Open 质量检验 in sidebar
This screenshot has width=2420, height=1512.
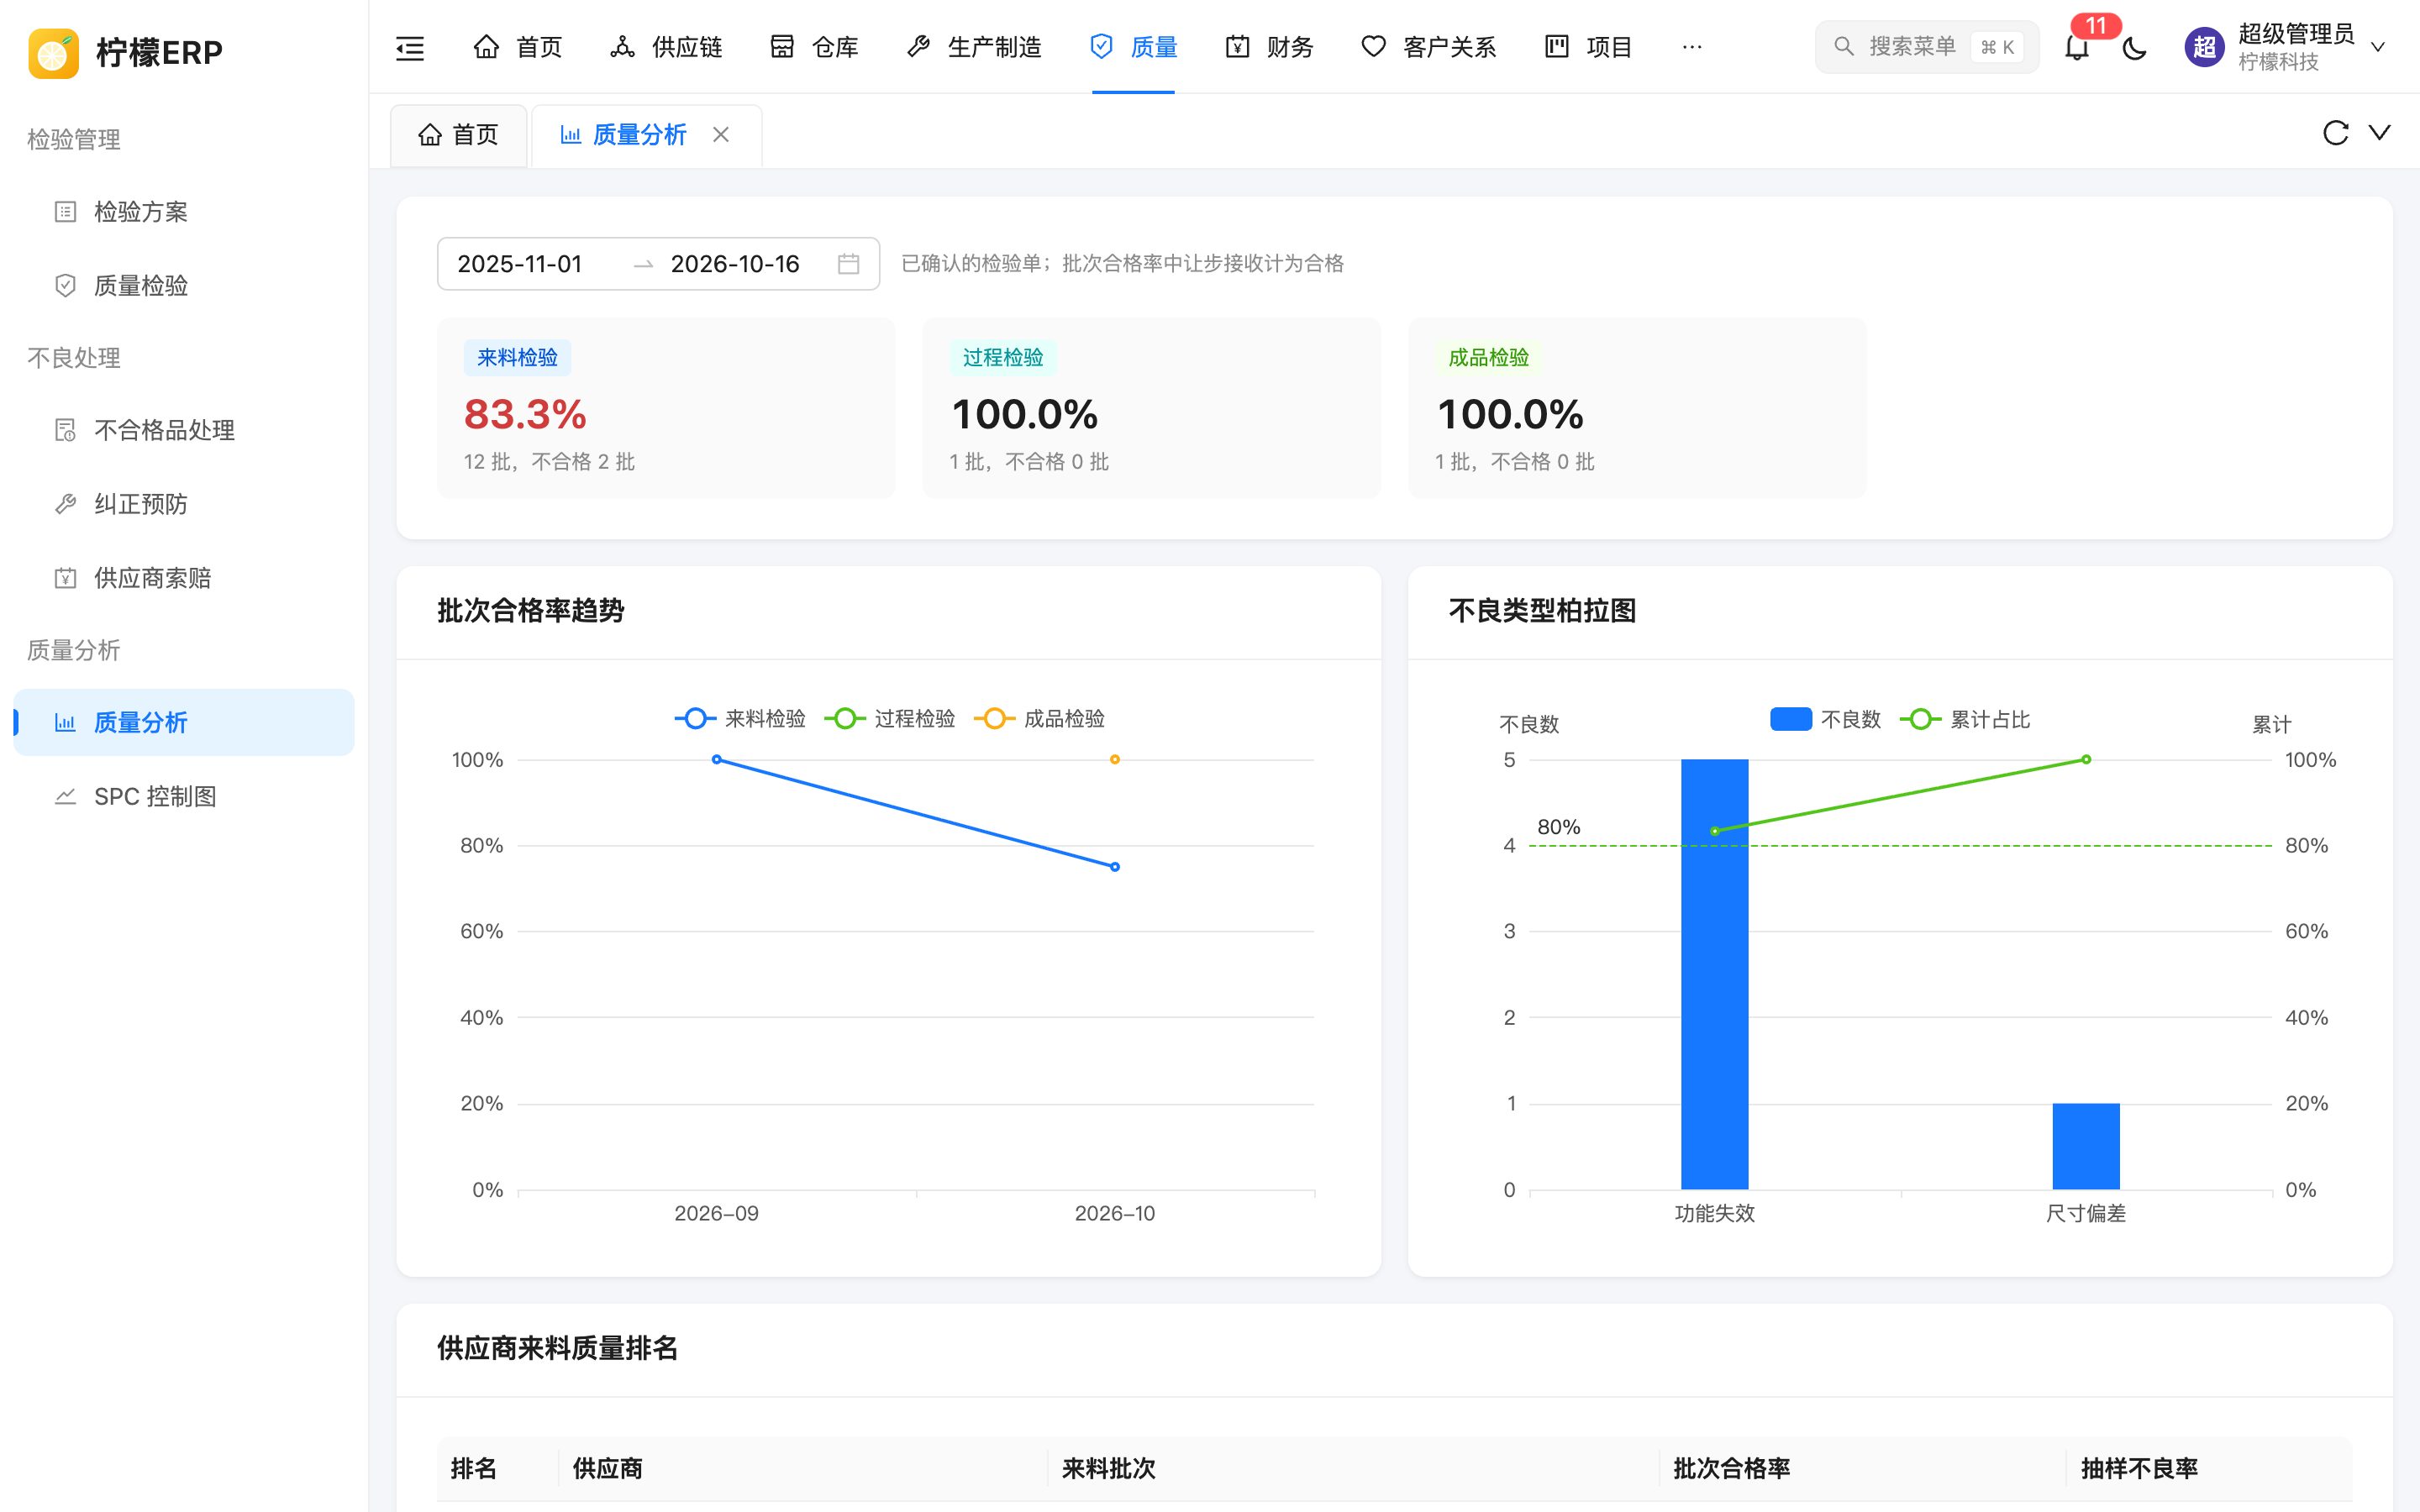pyautogui.click(x=184, y=286)
